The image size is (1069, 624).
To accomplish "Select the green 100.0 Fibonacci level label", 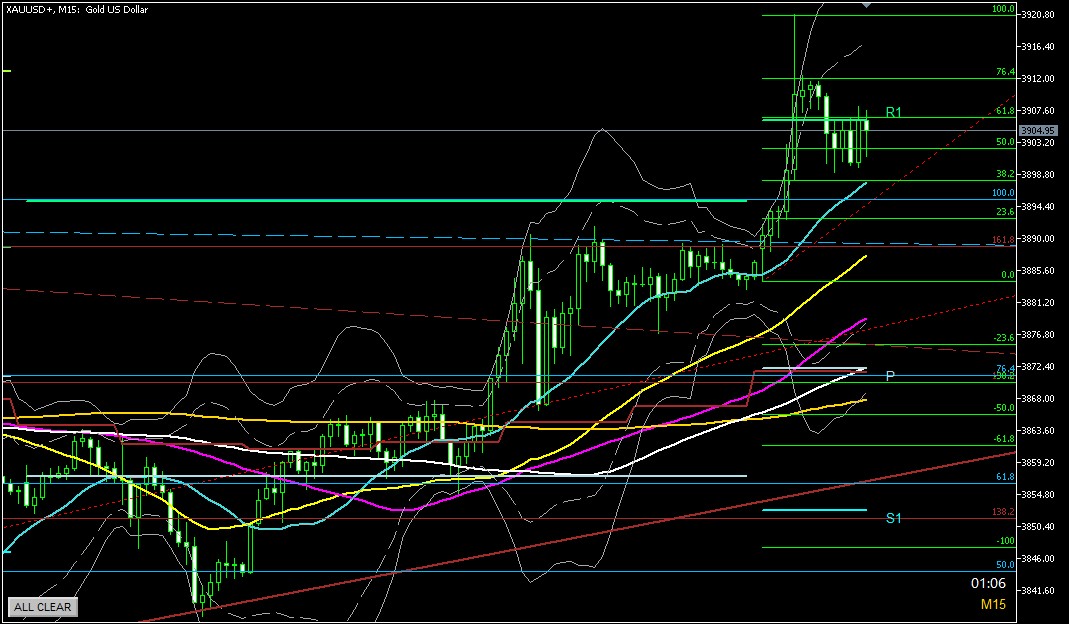I will click(x=1003, y=9).
